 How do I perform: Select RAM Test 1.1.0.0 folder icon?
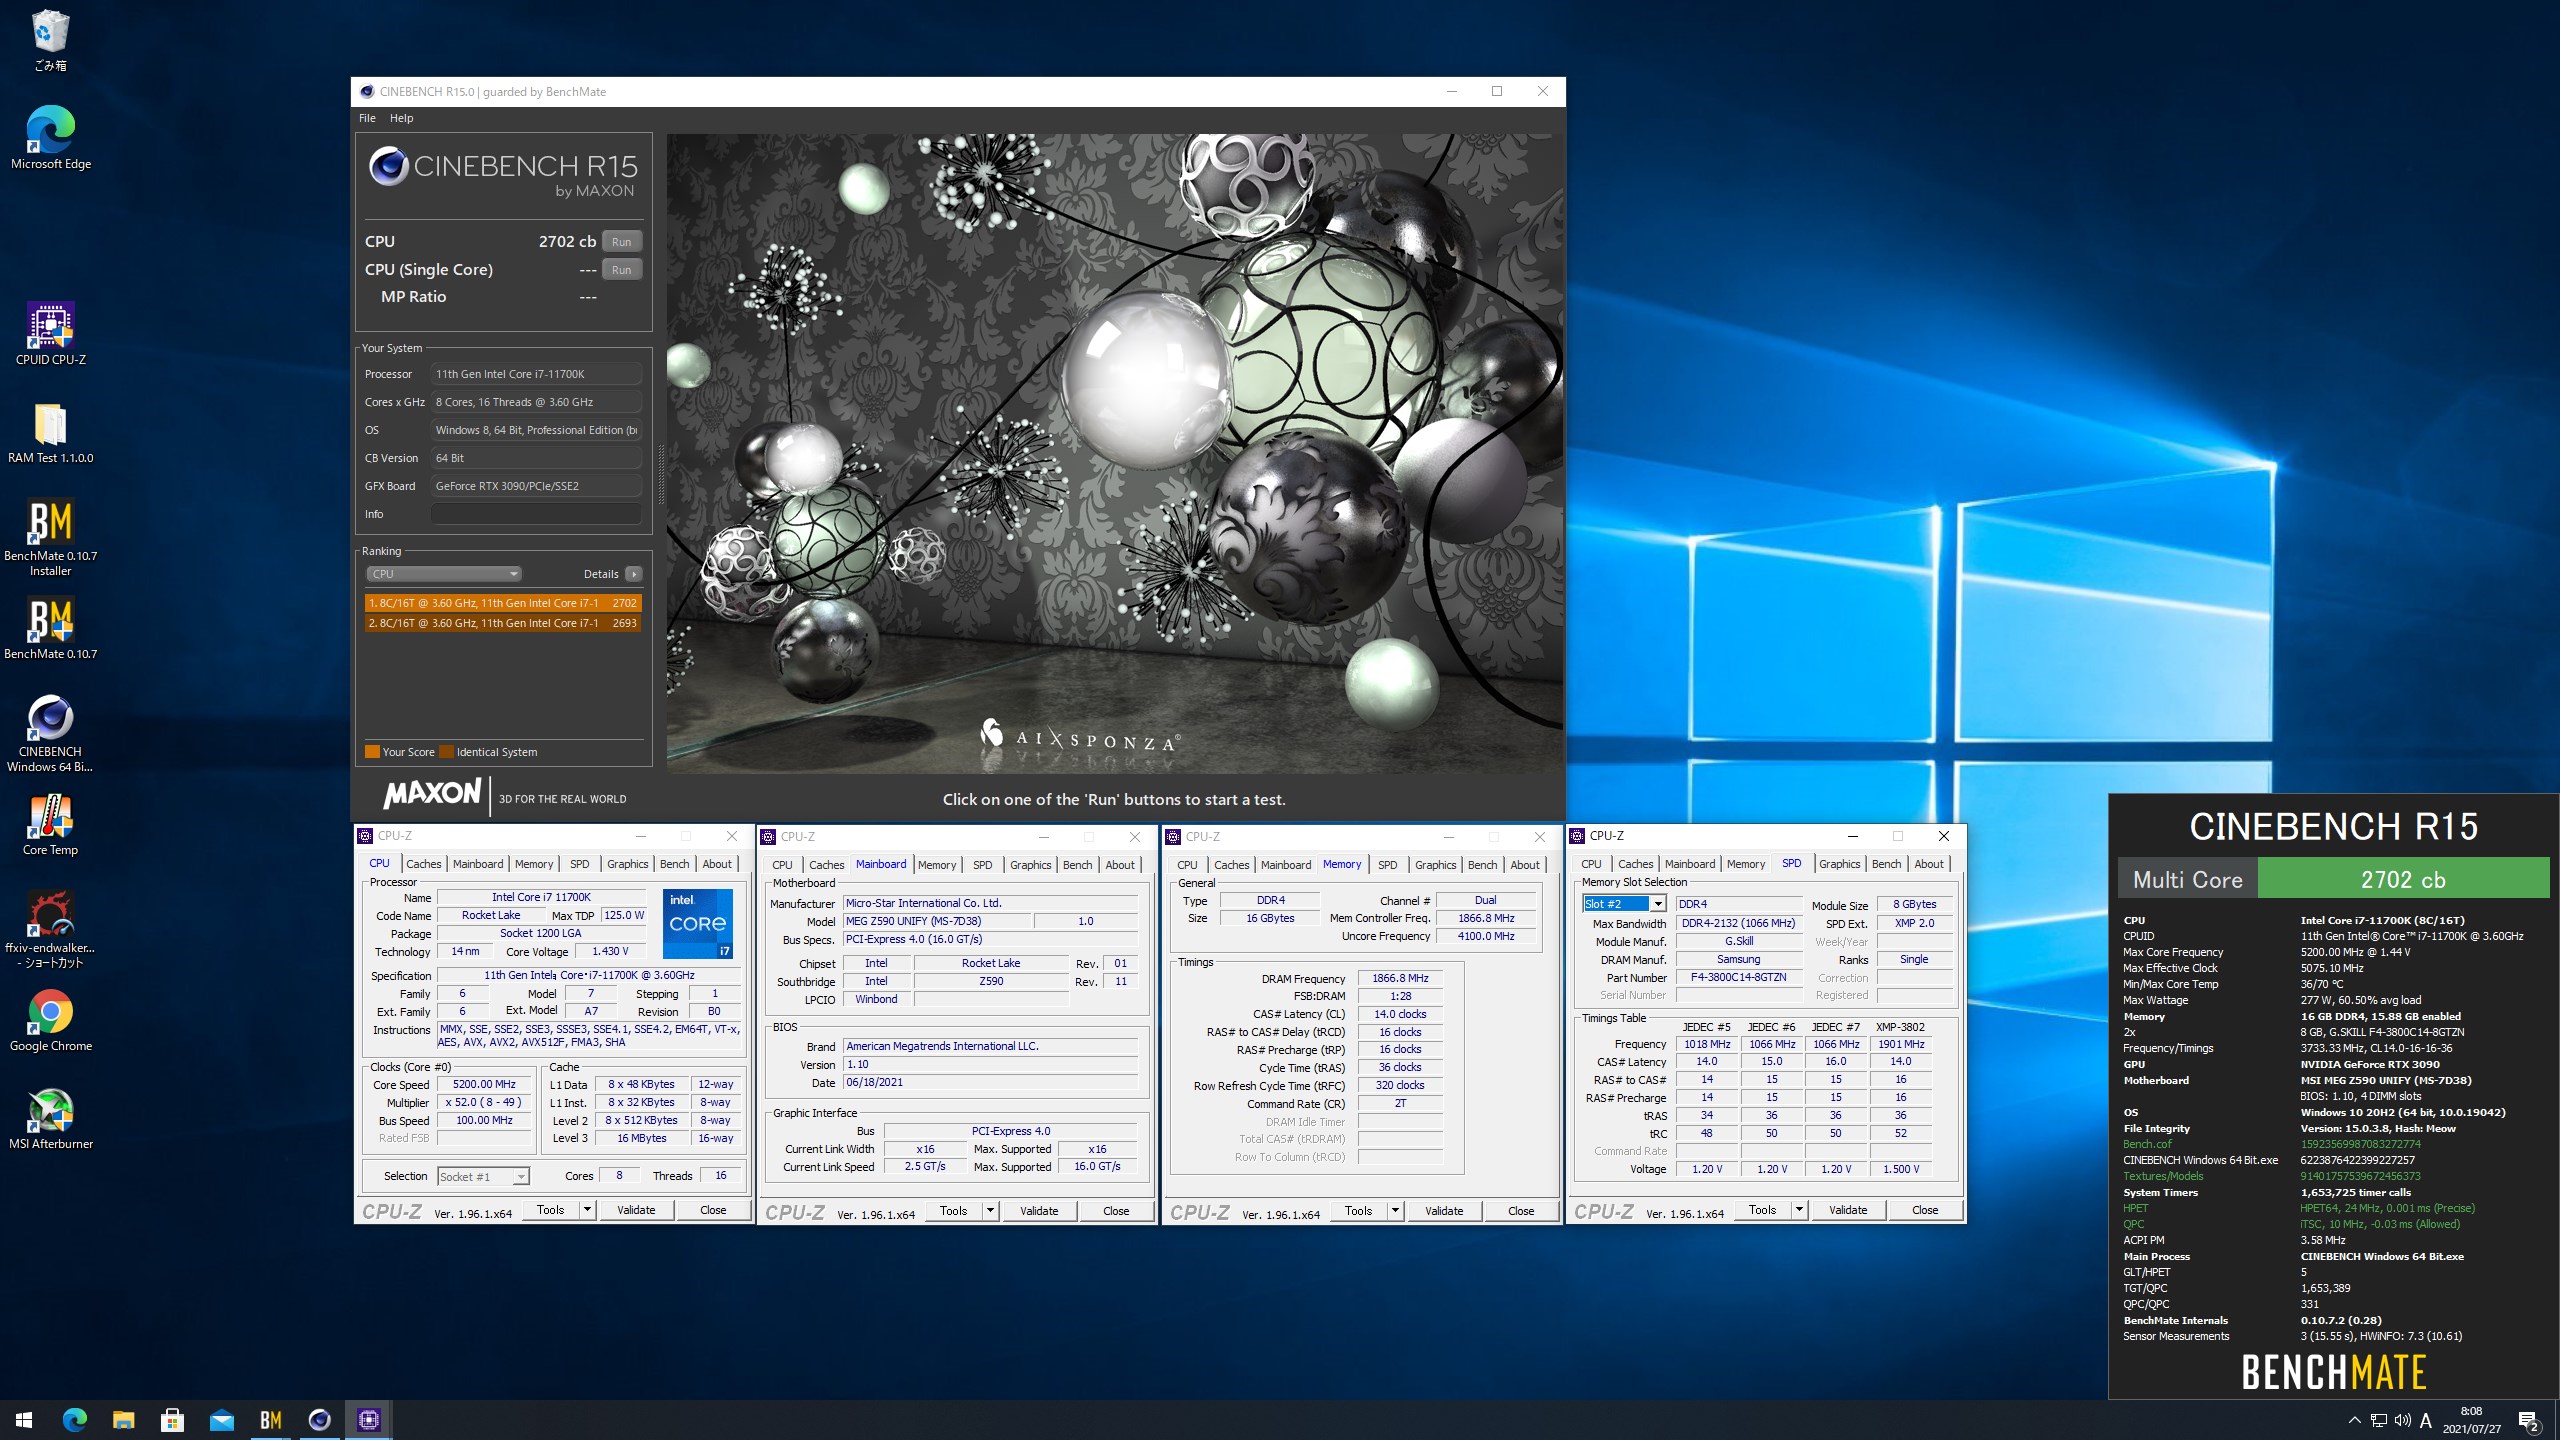coord(50,432)
